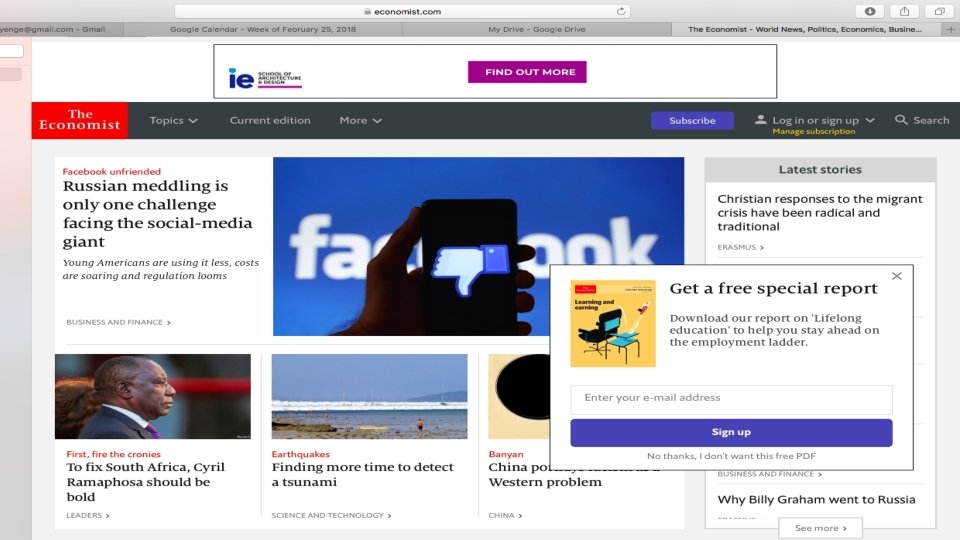Click the user profile icon beside Log in
Screen dimensions: 960x540
[x=760, y=120]
